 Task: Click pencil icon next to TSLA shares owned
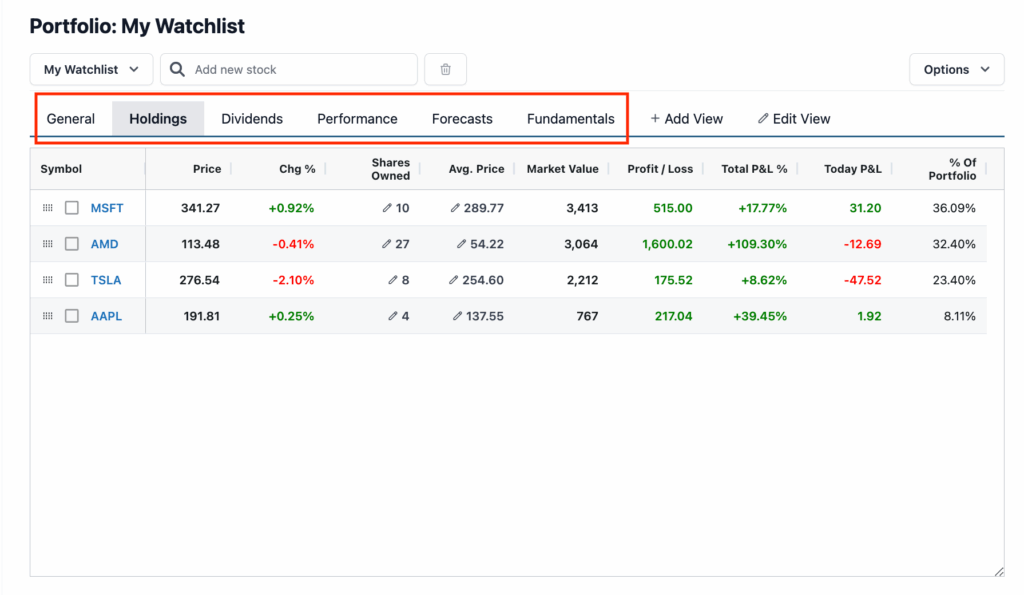point(393,280)
